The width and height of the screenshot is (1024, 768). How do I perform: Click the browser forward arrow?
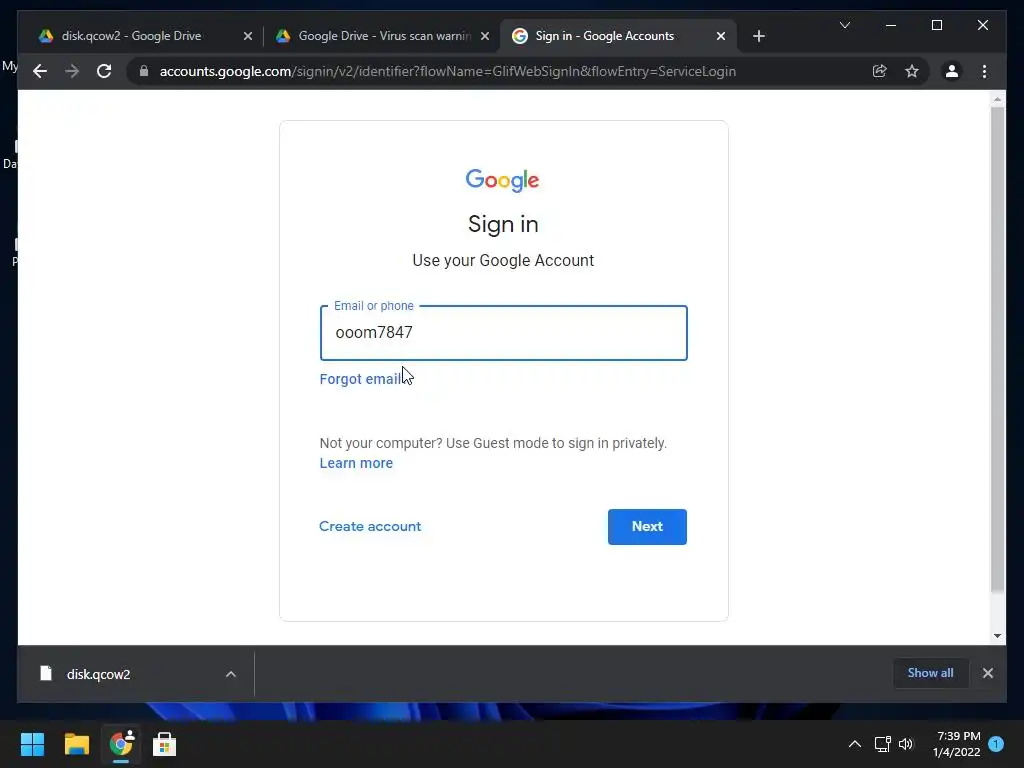coord(72,71)
